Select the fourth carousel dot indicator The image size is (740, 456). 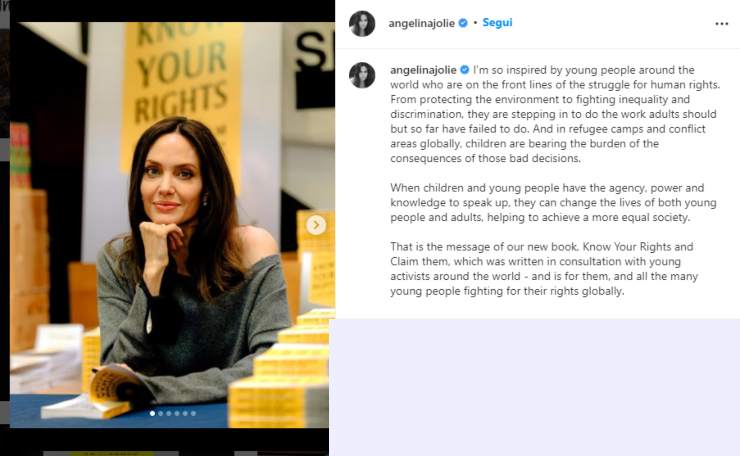(x=177, y=414)
